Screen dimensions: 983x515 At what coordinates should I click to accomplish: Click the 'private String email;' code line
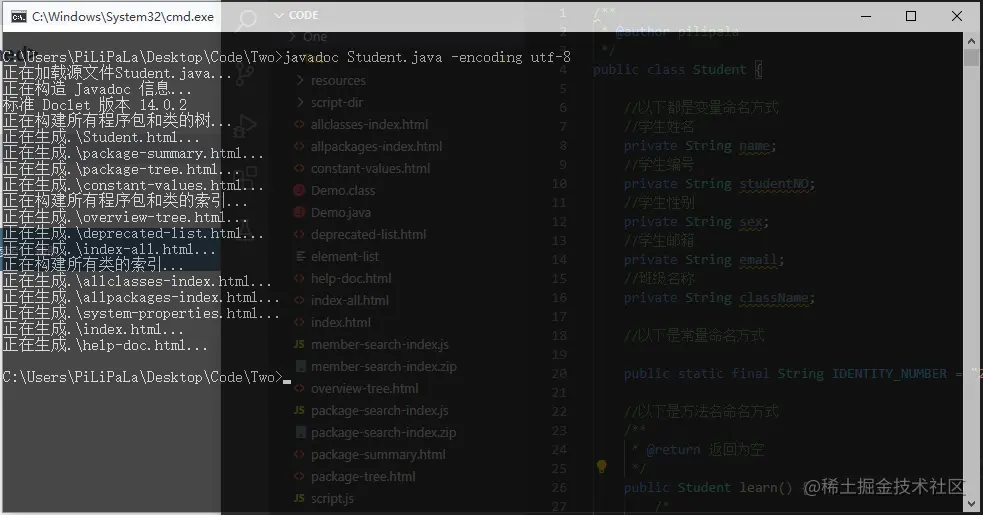[704, 260]
